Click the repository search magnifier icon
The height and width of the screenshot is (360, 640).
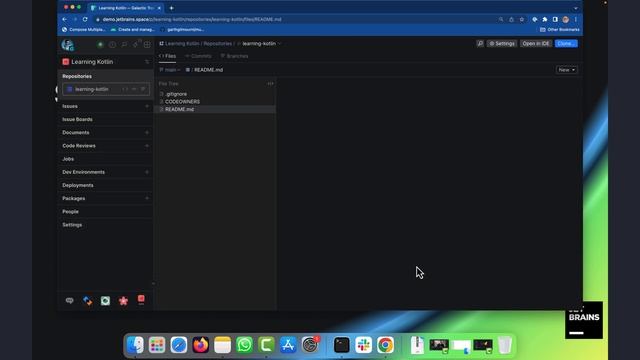480,43
